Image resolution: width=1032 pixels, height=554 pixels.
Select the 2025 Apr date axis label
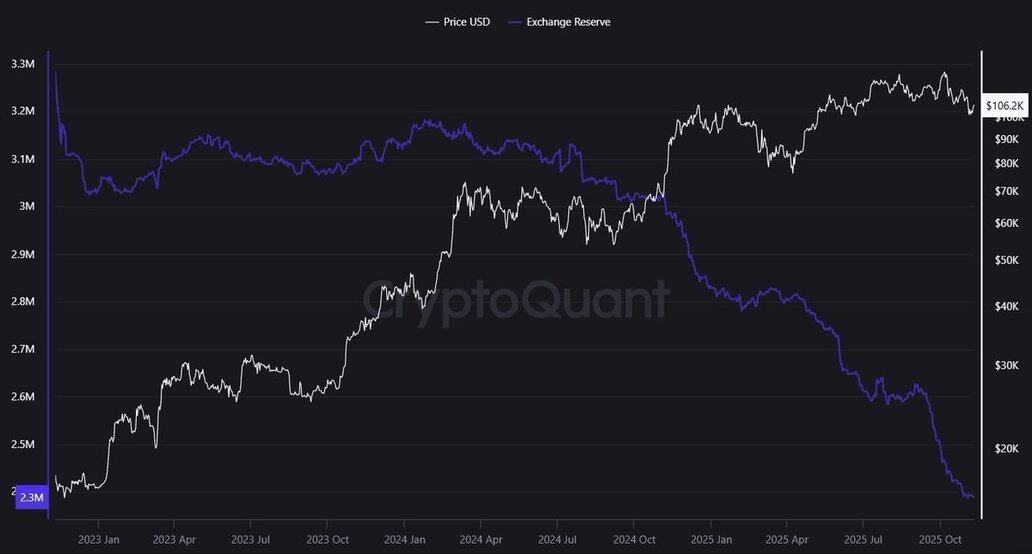coord(785,540)
